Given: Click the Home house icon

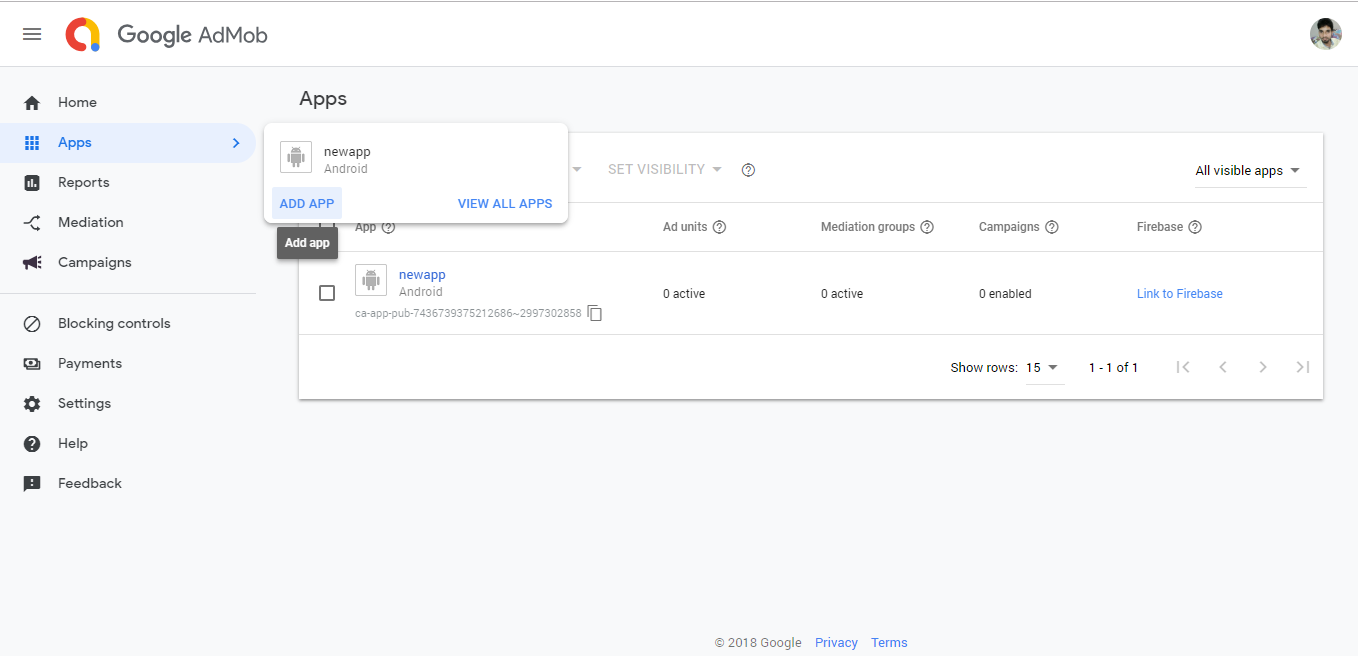Looking at the screenshot, I should [x=32, y=103].
